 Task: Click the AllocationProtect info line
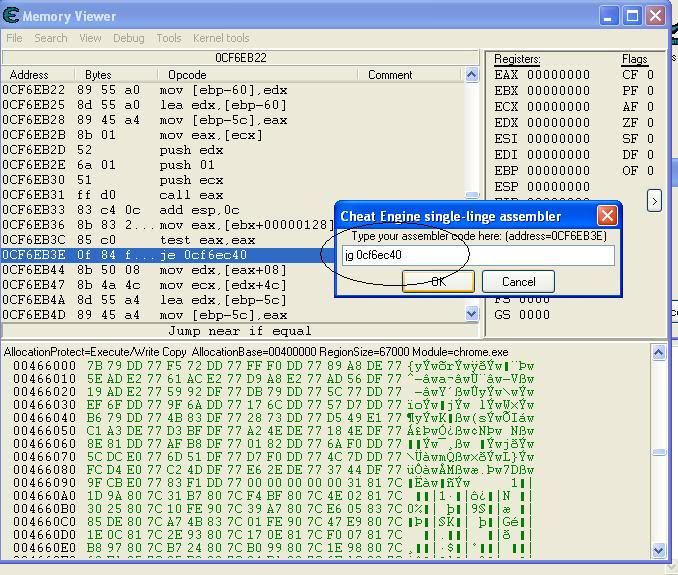pyautogui.click(x=256, y=352)
